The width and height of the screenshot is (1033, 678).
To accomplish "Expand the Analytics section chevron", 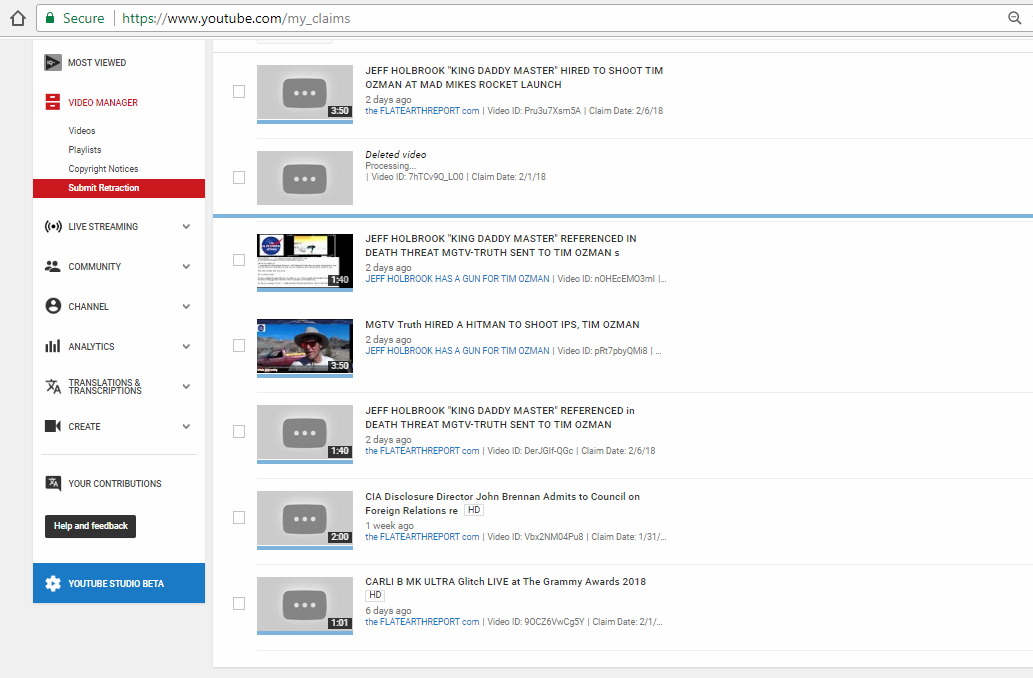I will pyautogui.click(x=186, y=347).
